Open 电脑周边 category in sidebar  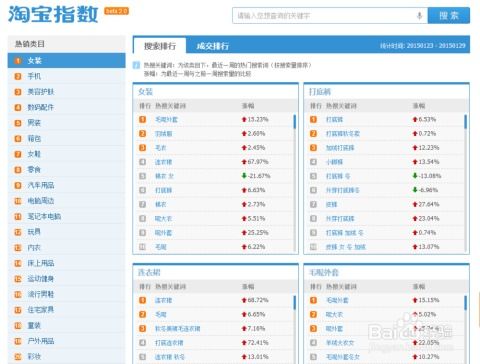(x=67, y=201)
